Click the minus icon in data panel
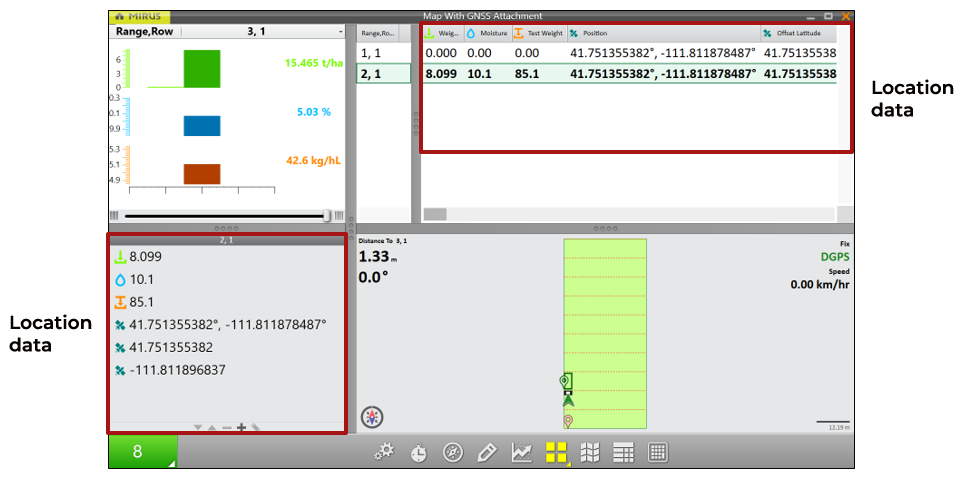 click(x=227, y=427)
